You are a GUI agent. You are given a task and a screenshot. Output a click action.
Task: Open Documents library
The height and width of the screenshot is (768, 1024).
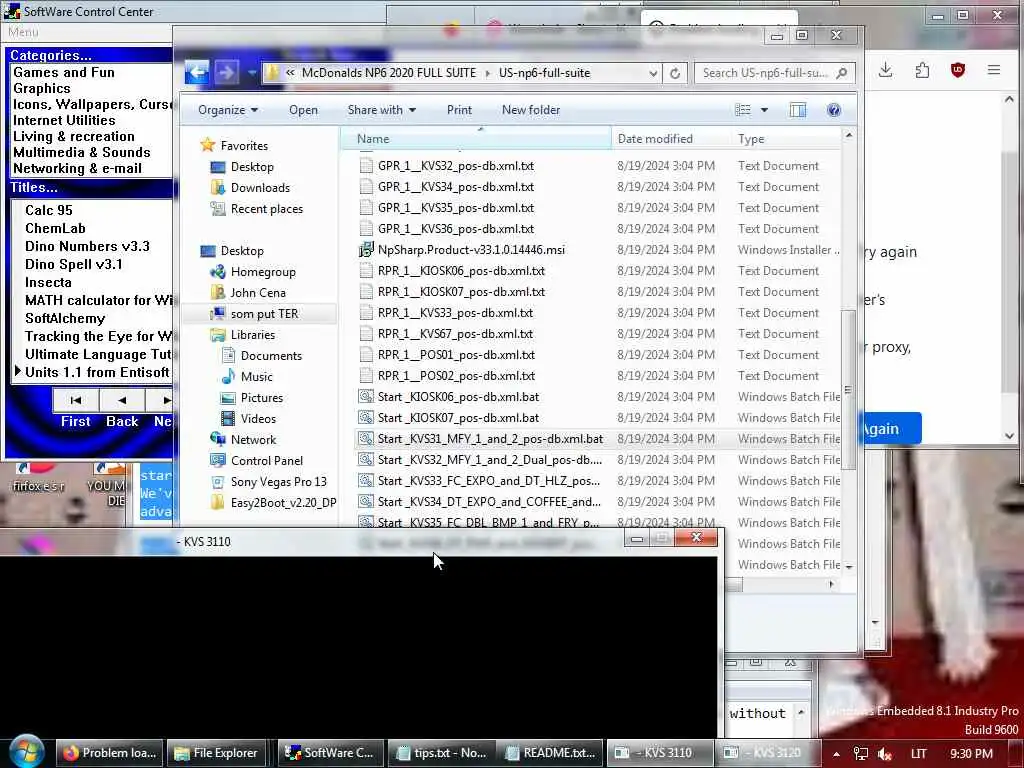point(271,356)
